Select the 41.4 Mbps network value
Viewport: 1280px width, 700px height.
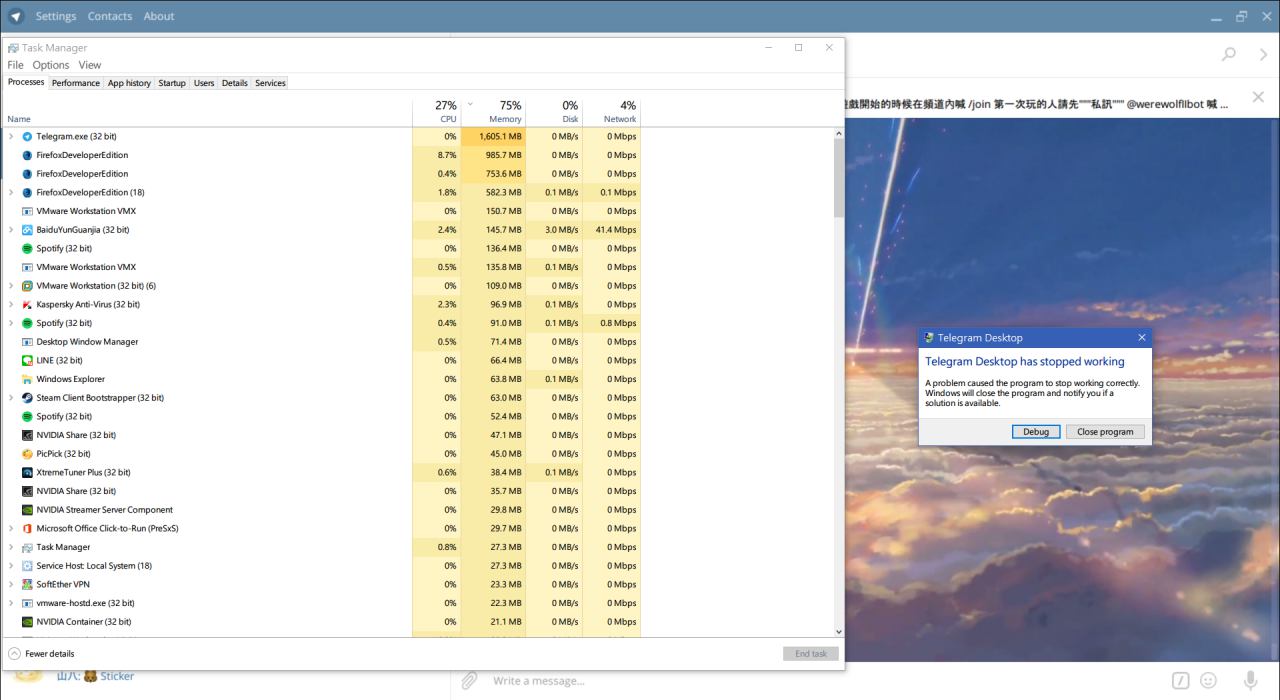pos(612,230)
